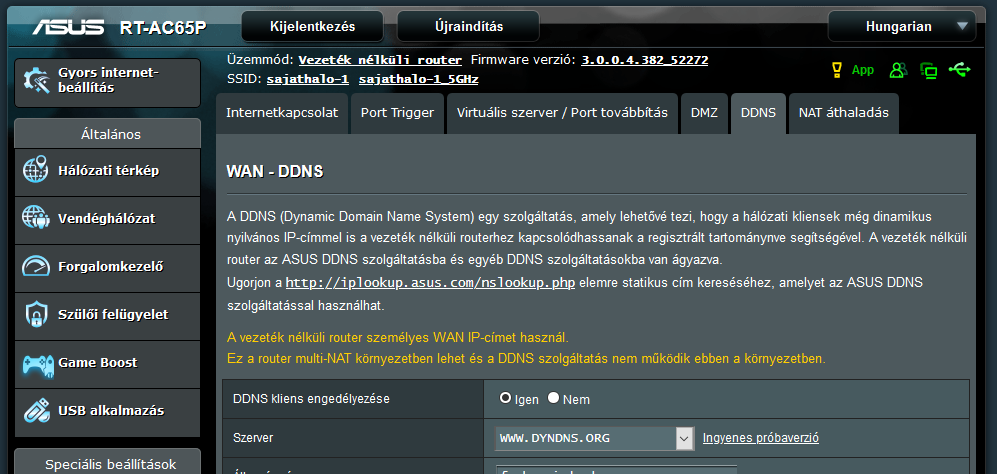This screenshot has height=474, width=997.
Task: Click the Game Boost gamepad icon
Action: 36,363
